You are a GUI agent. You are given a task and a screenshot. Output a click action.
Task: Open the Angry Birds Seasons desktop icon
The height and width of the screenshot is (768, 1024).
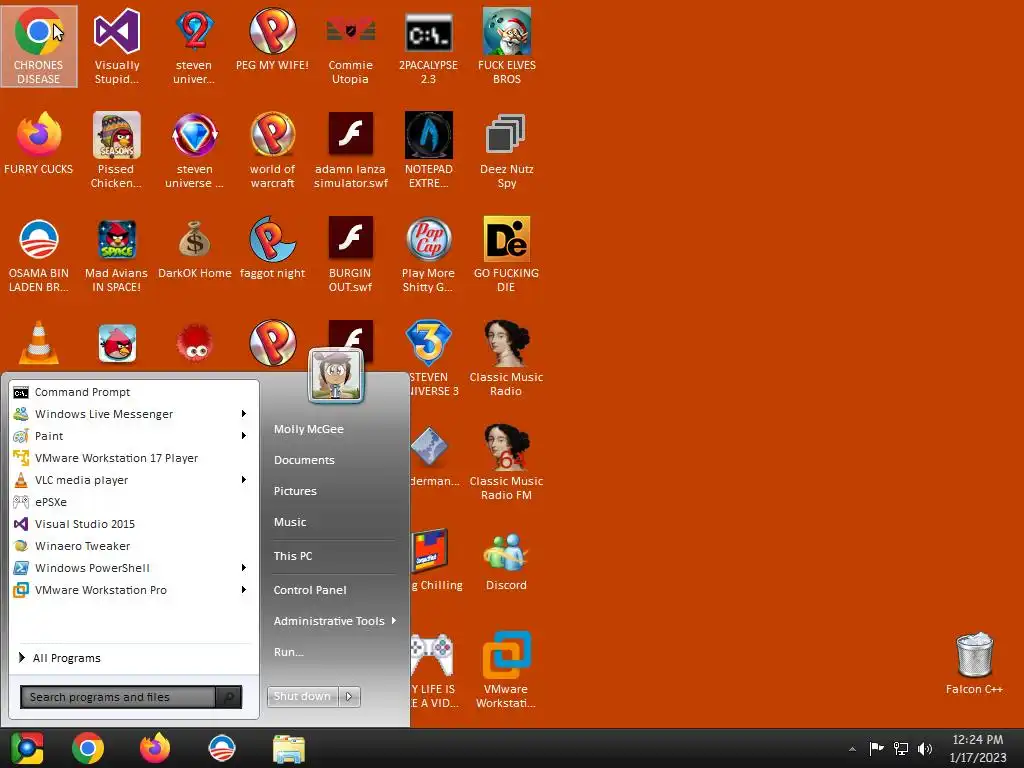tap(116, 150)
